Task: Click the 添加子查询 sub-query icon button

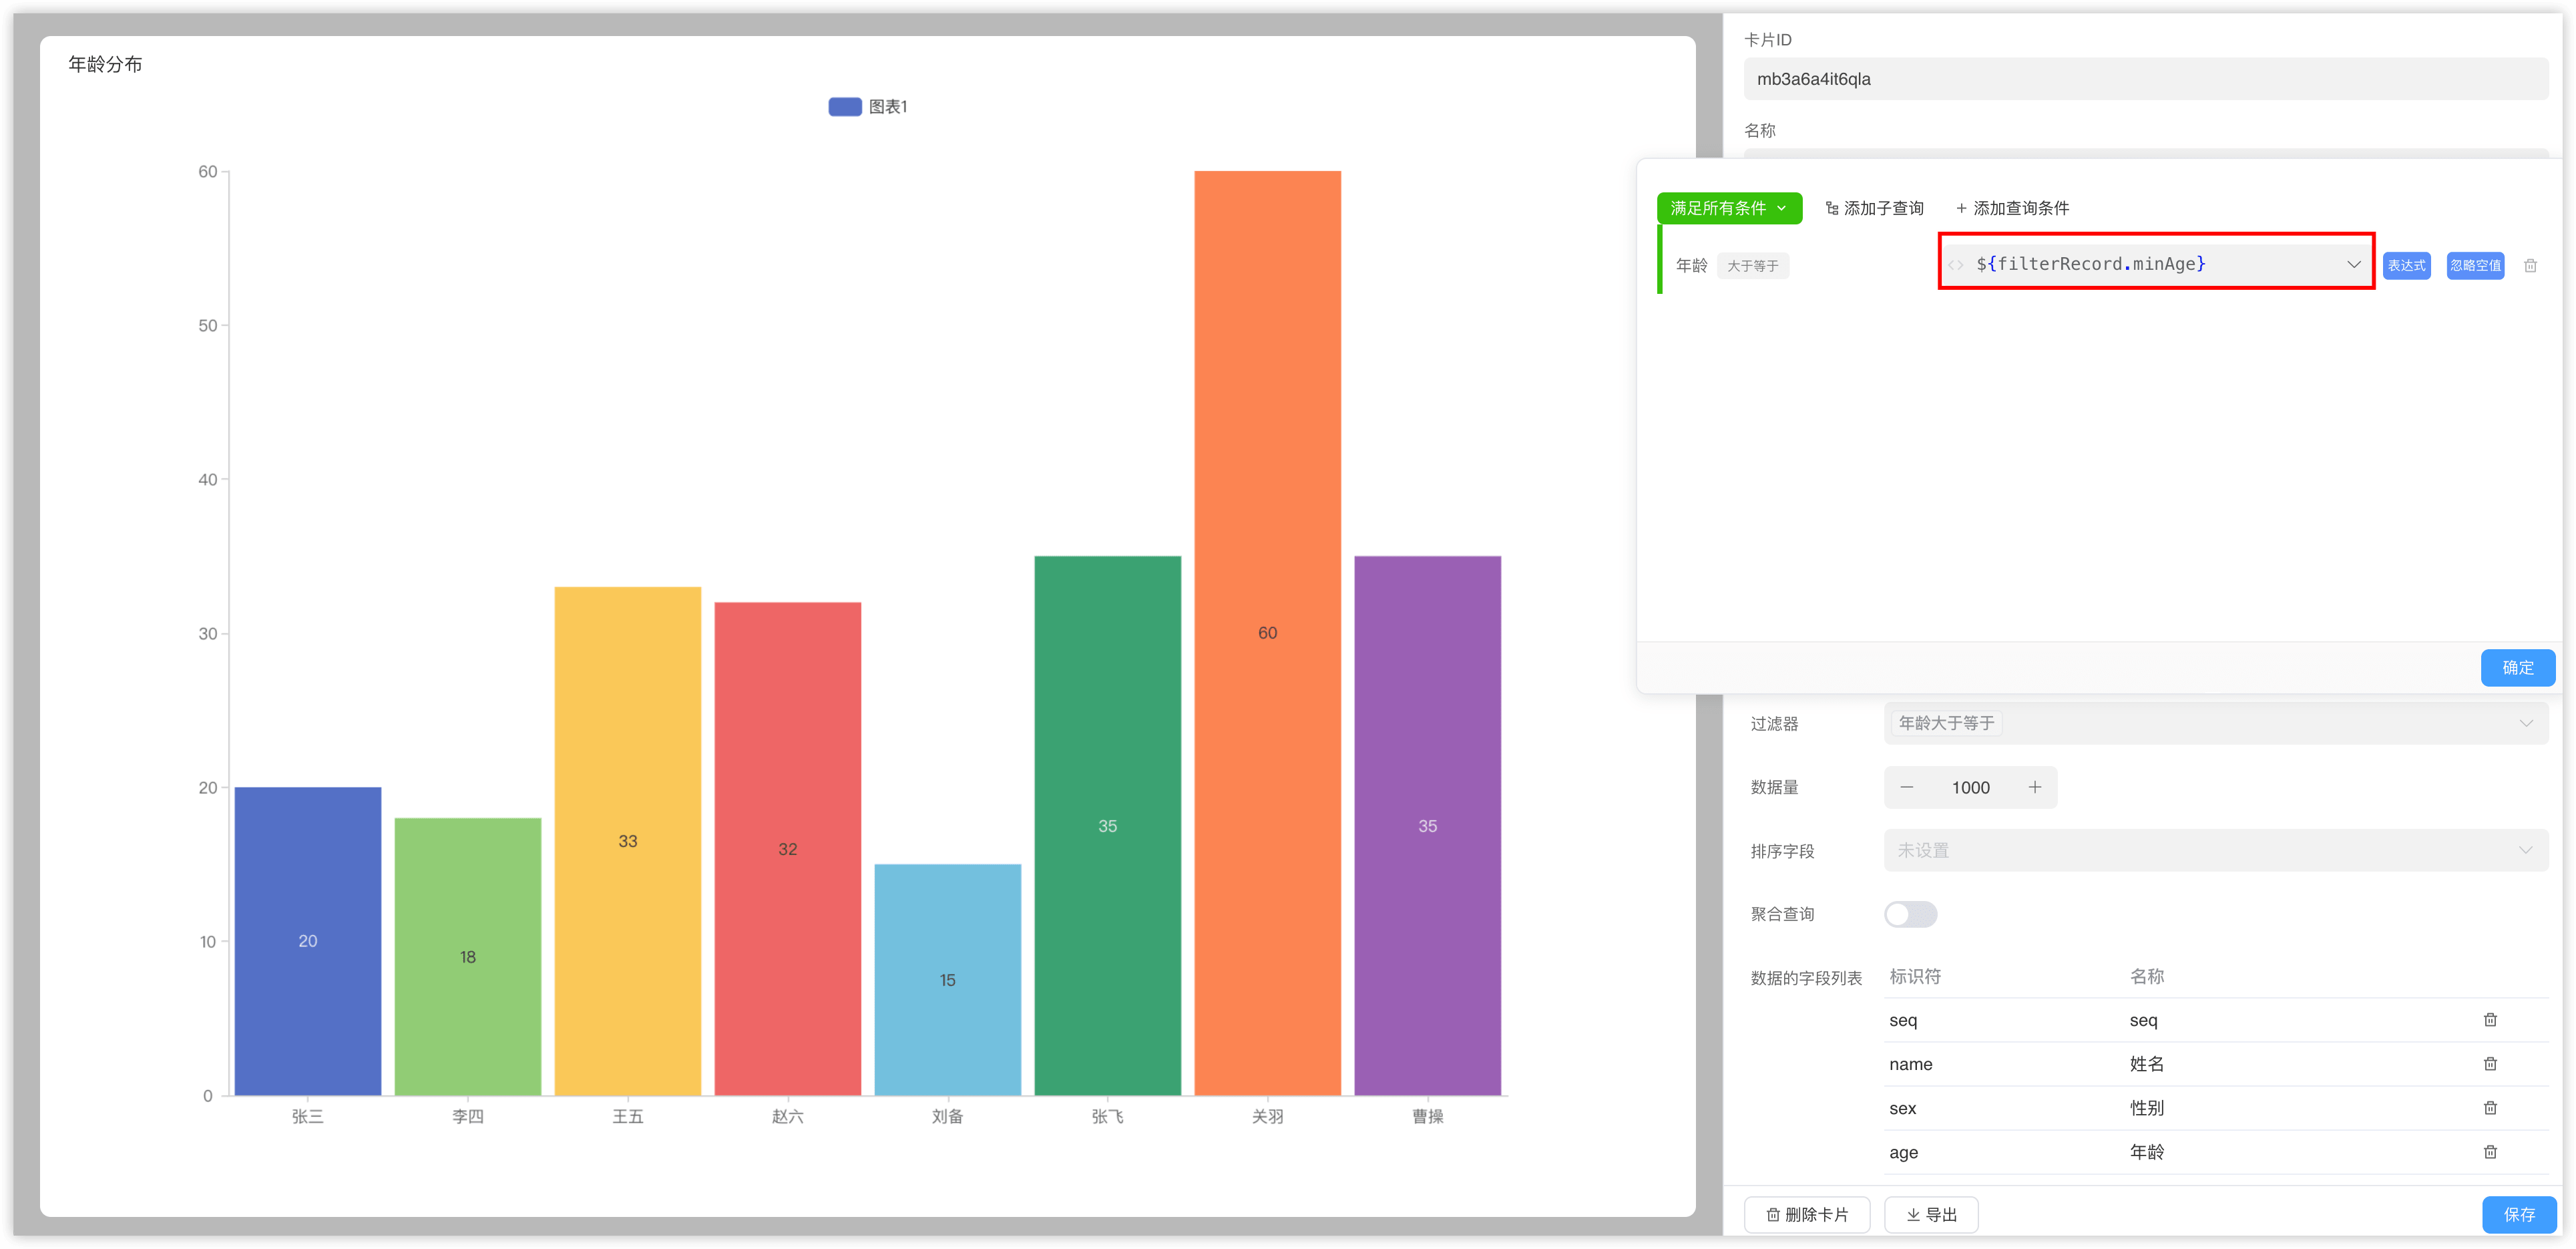Action: (1874, 208)
